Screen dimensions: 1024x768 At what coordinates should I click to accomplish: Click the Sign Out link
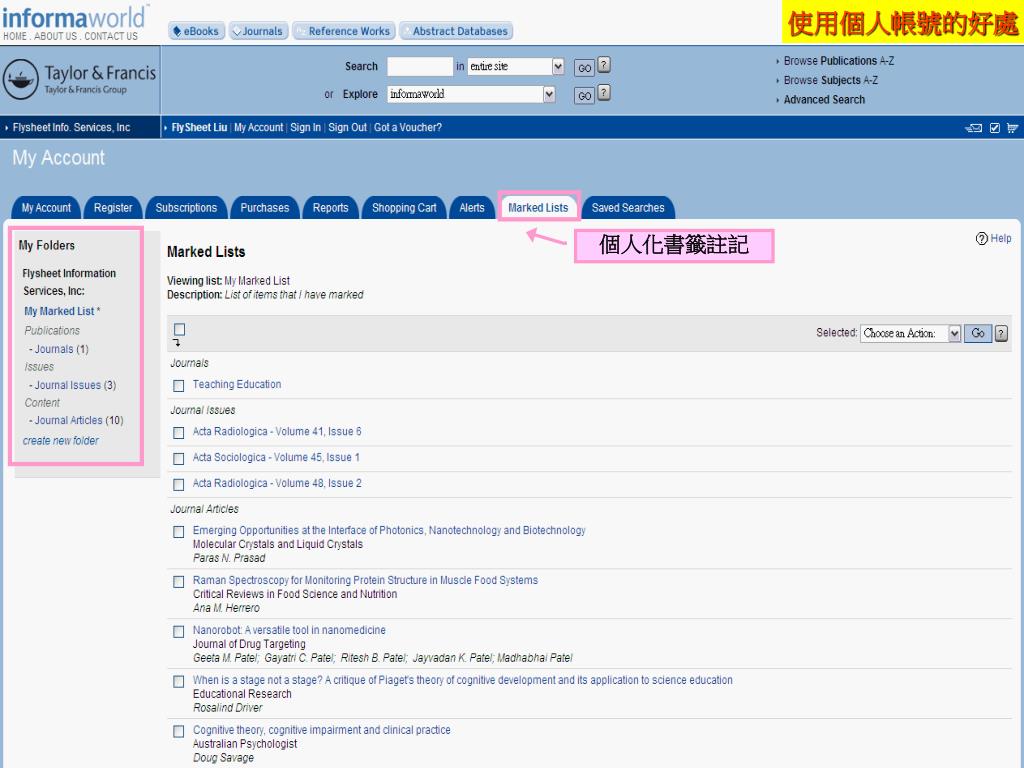click(x=347, y=127)
